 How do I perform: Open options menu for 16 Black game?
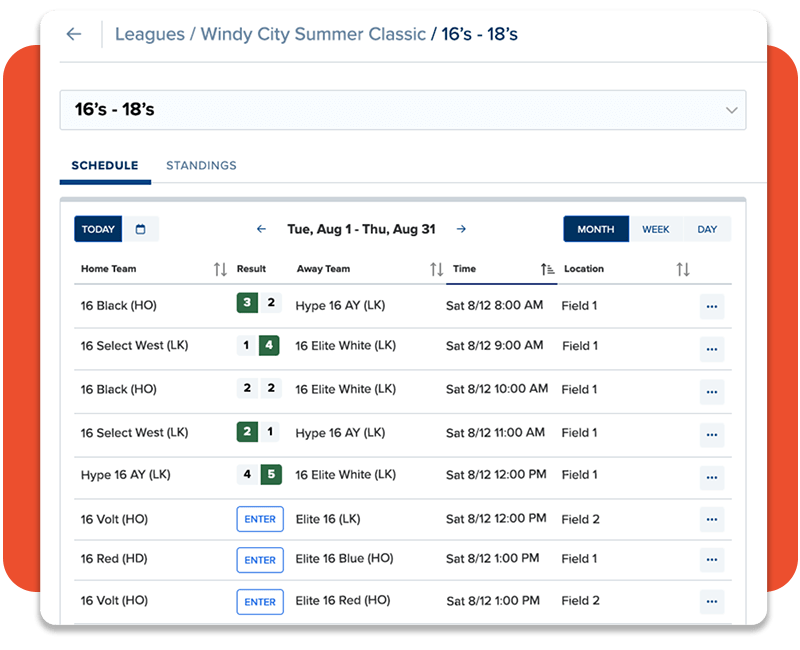coord(712,308)
